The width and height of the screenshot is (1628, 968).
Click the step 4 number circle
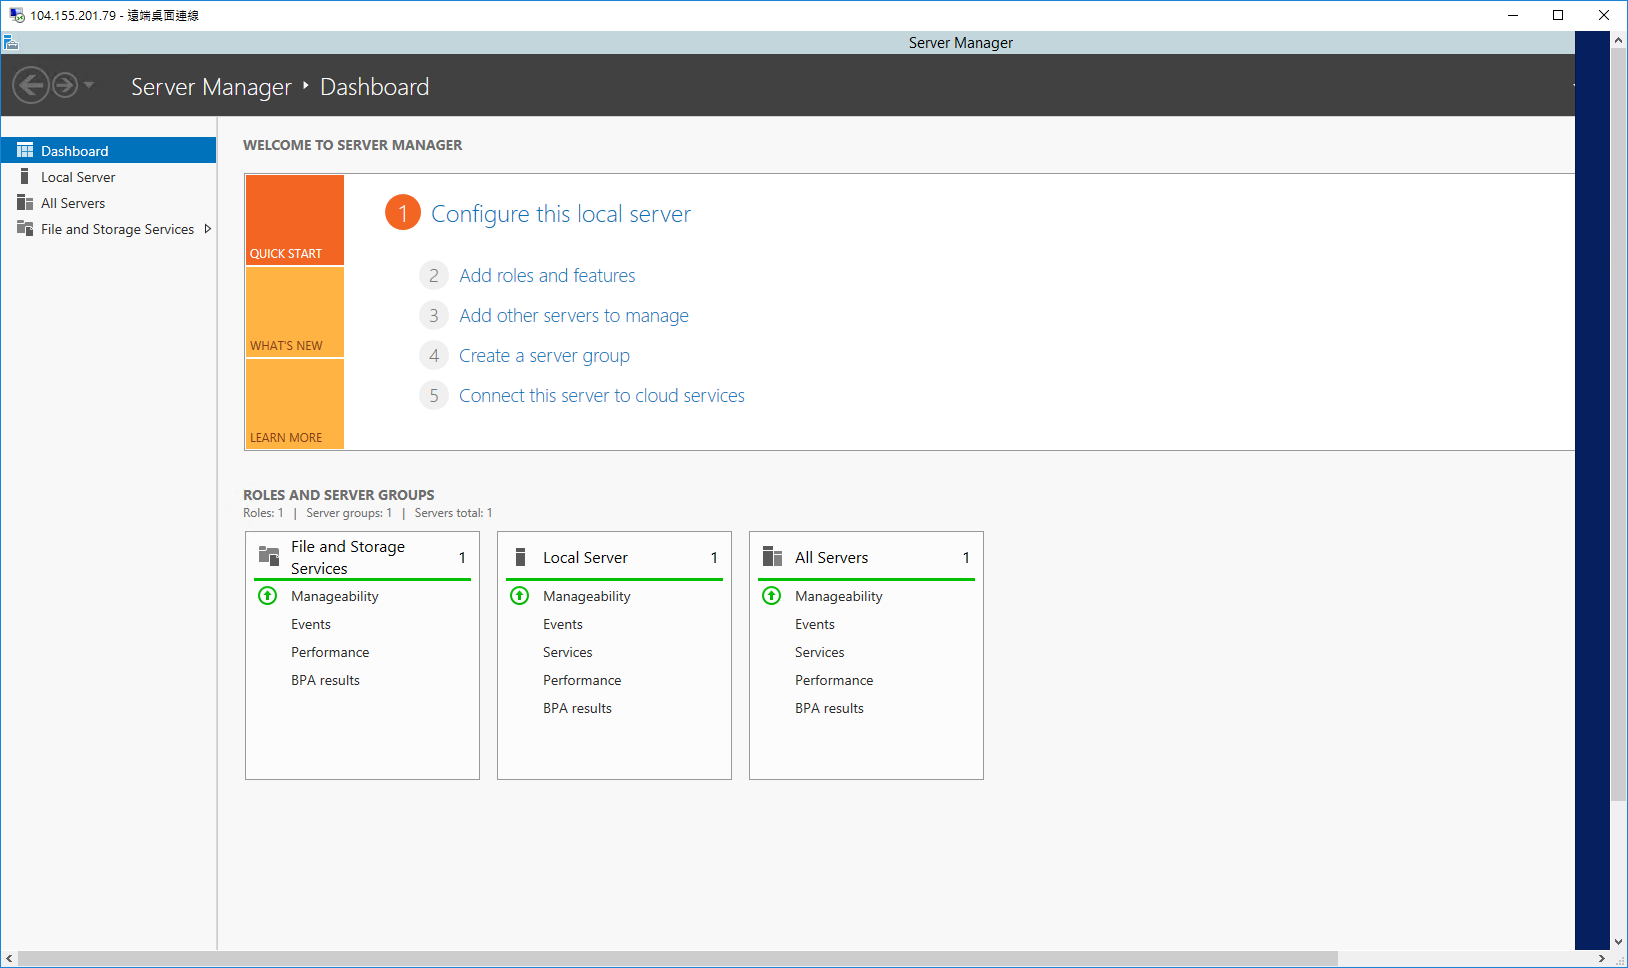[x=434, y=355]
